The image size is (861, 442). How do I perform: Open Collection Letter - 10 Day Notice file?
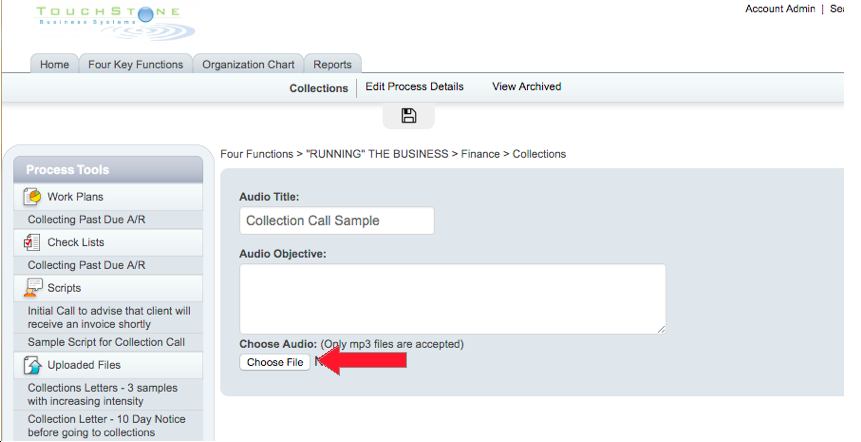coord(108,426)
